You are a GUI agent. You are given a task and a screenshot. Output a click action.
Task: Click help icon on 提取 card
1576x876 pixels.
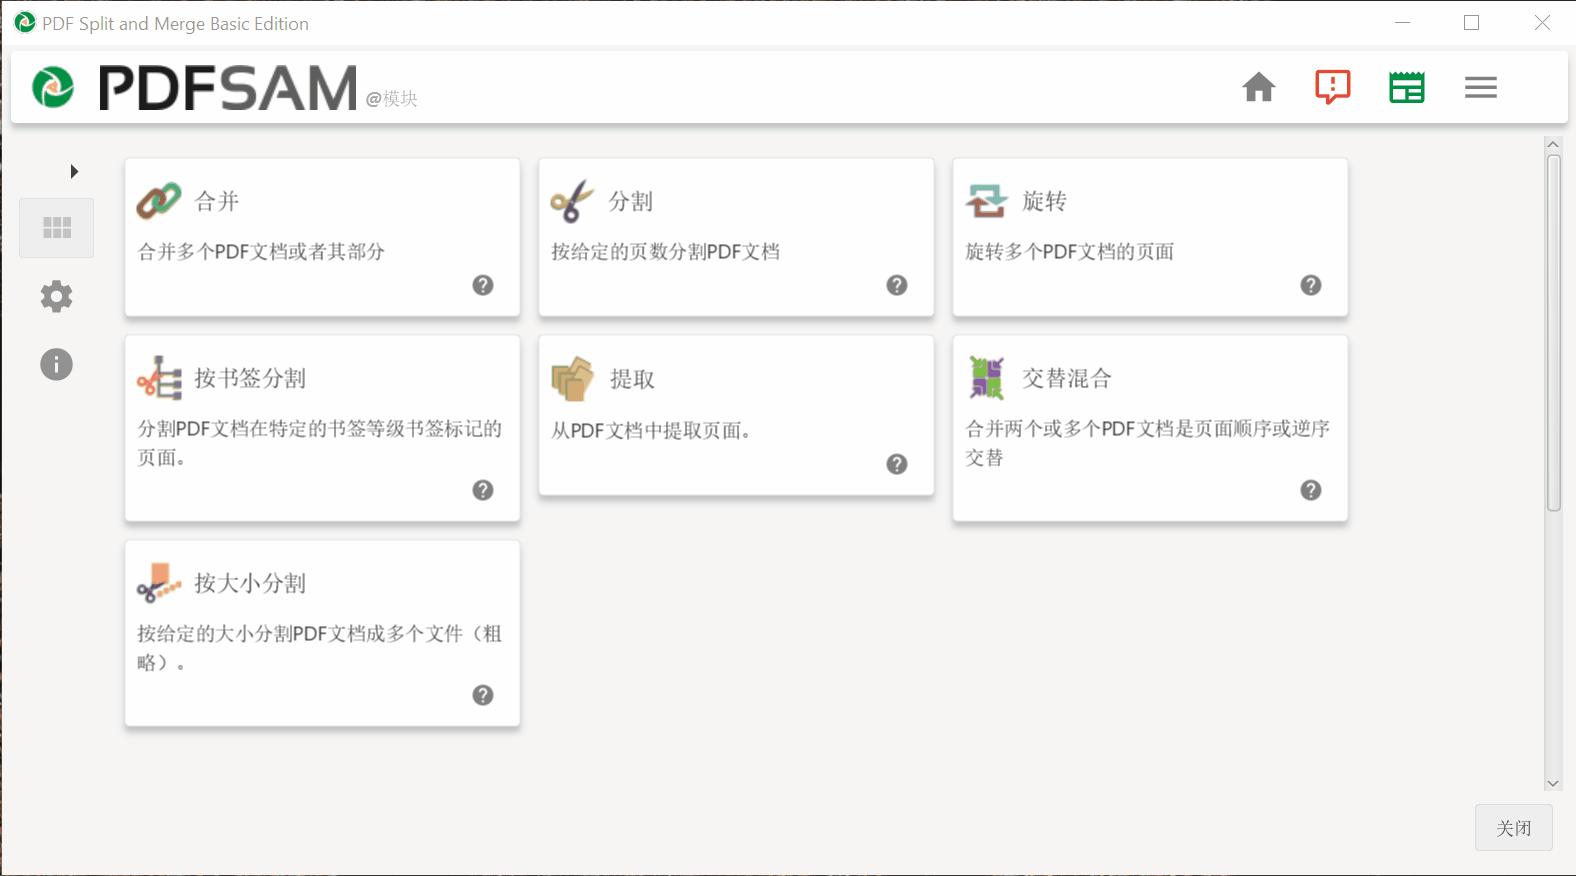coord(897,464)
